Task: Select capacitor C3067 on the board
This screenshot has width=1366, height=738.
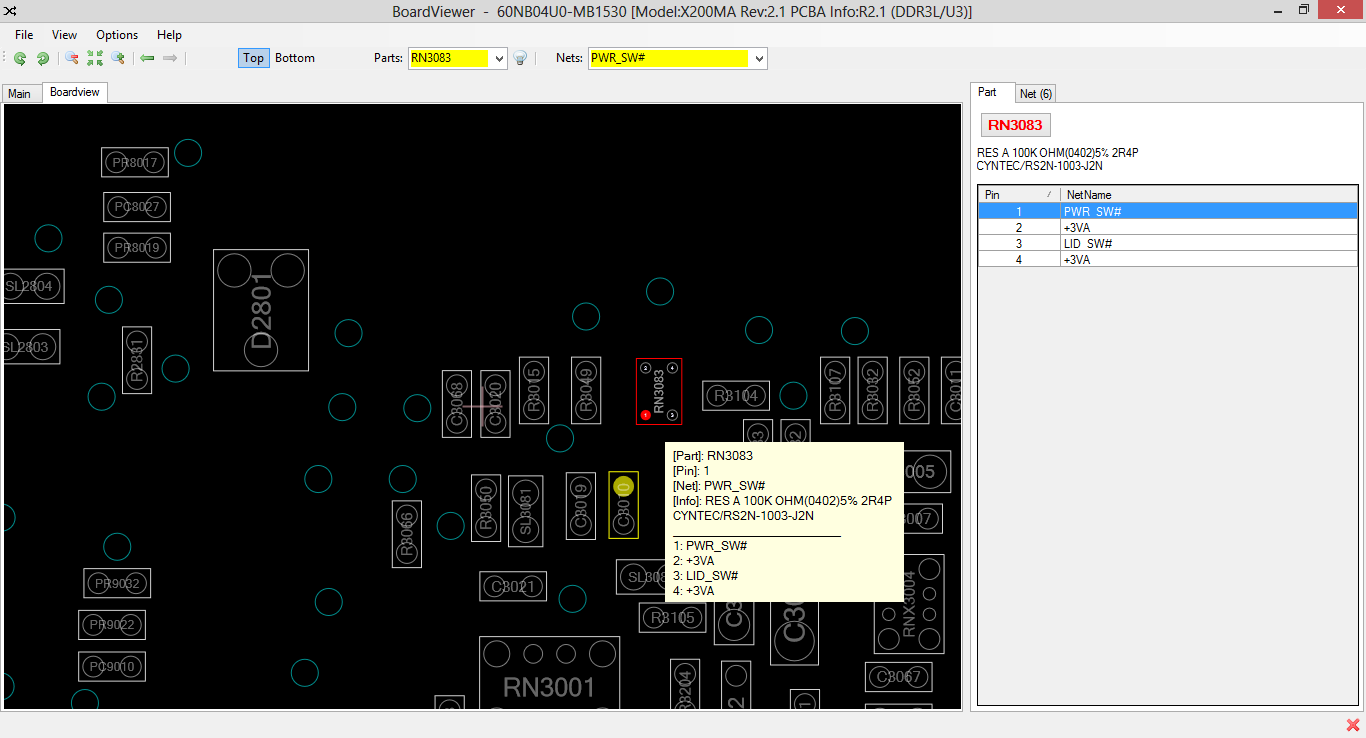Action: (899, 677)
